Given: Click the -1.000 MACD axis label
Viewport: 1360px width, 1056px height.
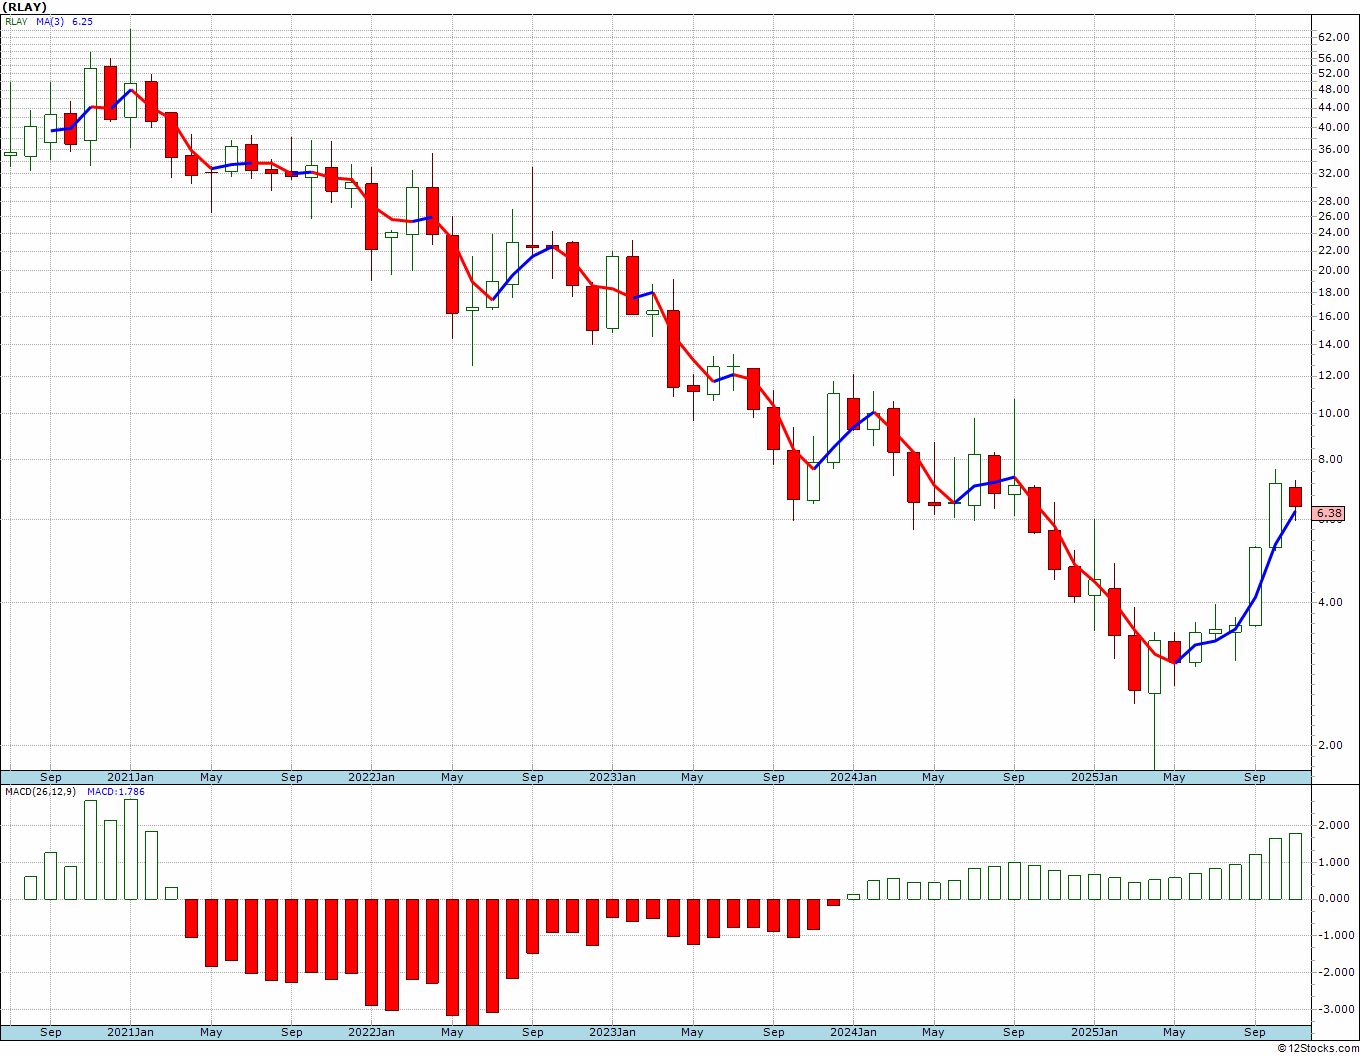Looking at the screenshot, I should [x=1334, y=935].
